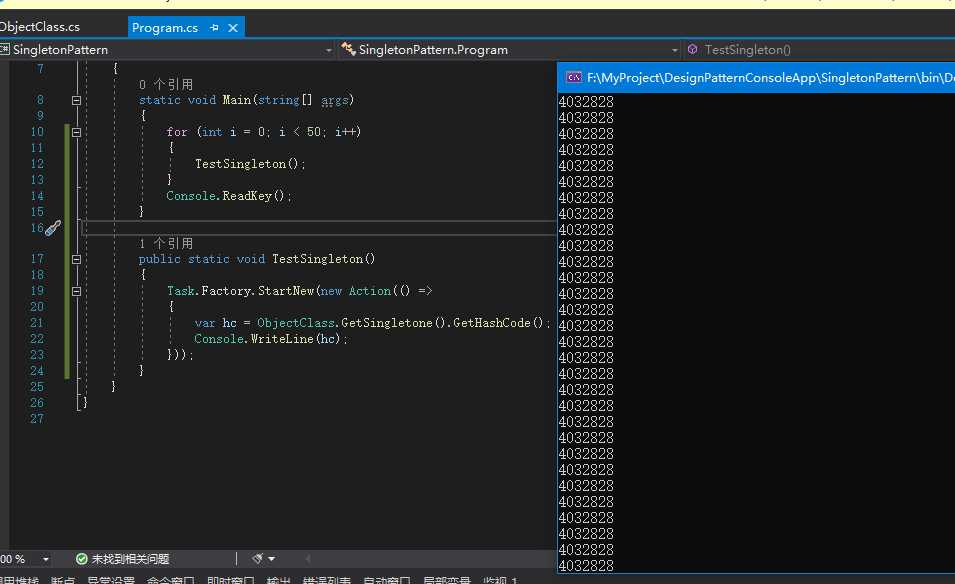Viewport: 955px width, 584px height.
Task: Click 'Task.Factory.StartNew' on line 19
Action: (x=241, y=291)
